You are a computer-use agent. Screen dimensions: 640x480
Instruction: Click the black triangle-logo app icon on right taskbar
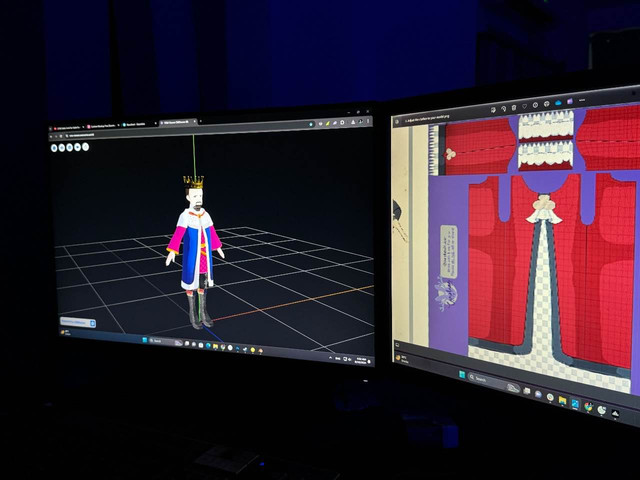point(615,413)
